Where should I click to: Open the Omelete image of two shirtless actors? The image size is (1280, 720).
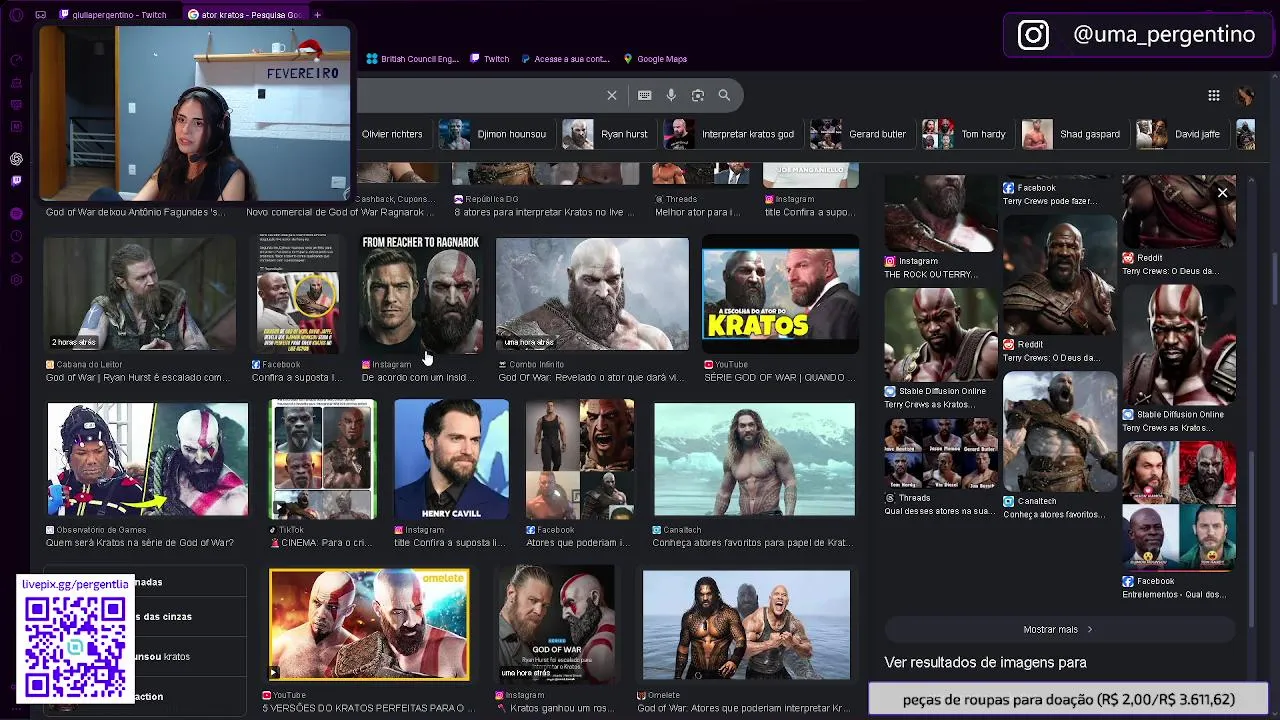746,625
